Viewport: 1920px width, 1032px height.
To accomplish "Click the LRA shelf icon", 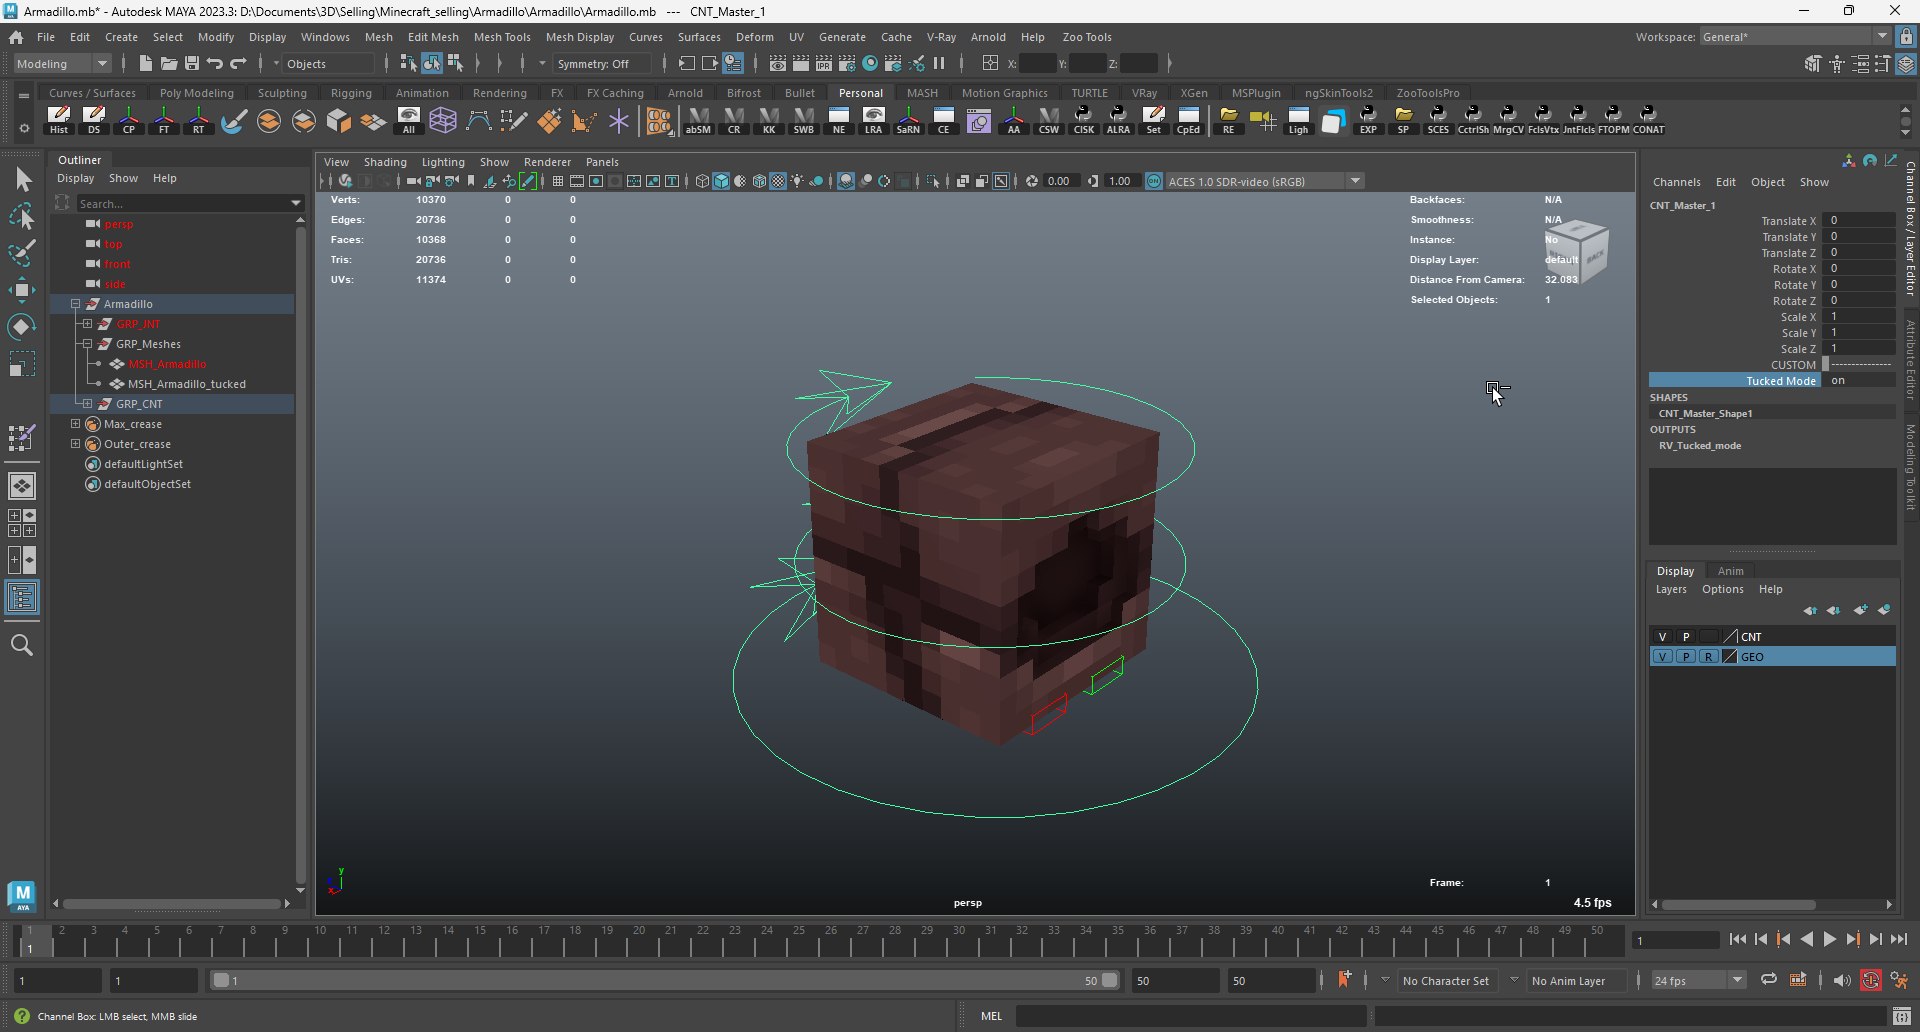I will coord(873,120).
